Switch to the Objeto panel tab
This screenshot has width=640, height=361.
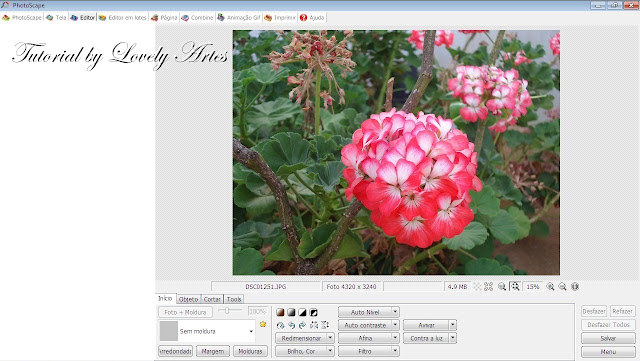click(189, 299)
